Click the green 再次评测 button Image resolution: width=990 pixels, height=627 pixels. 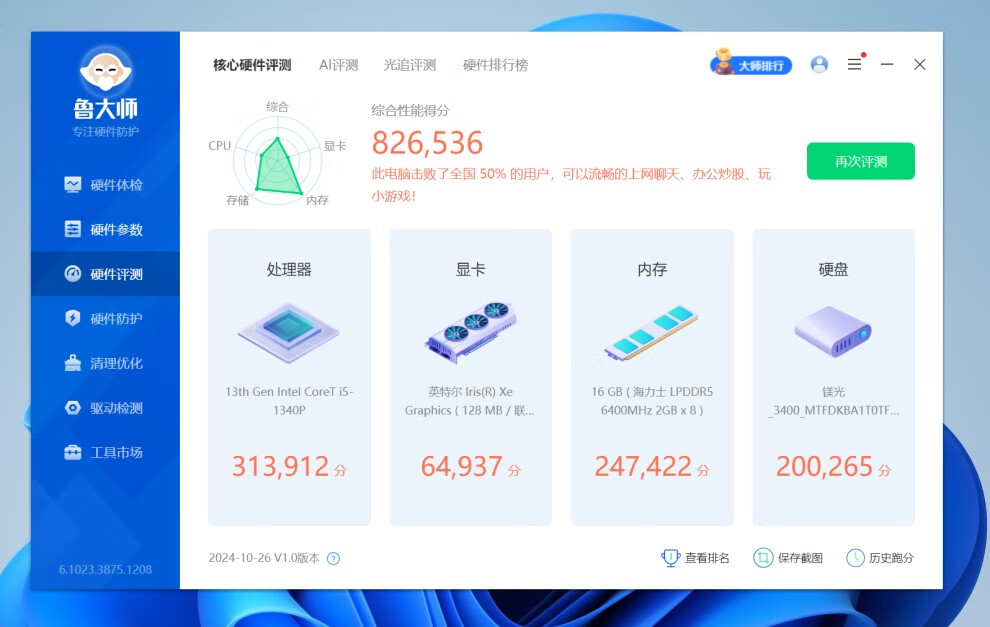pos(861,161)
